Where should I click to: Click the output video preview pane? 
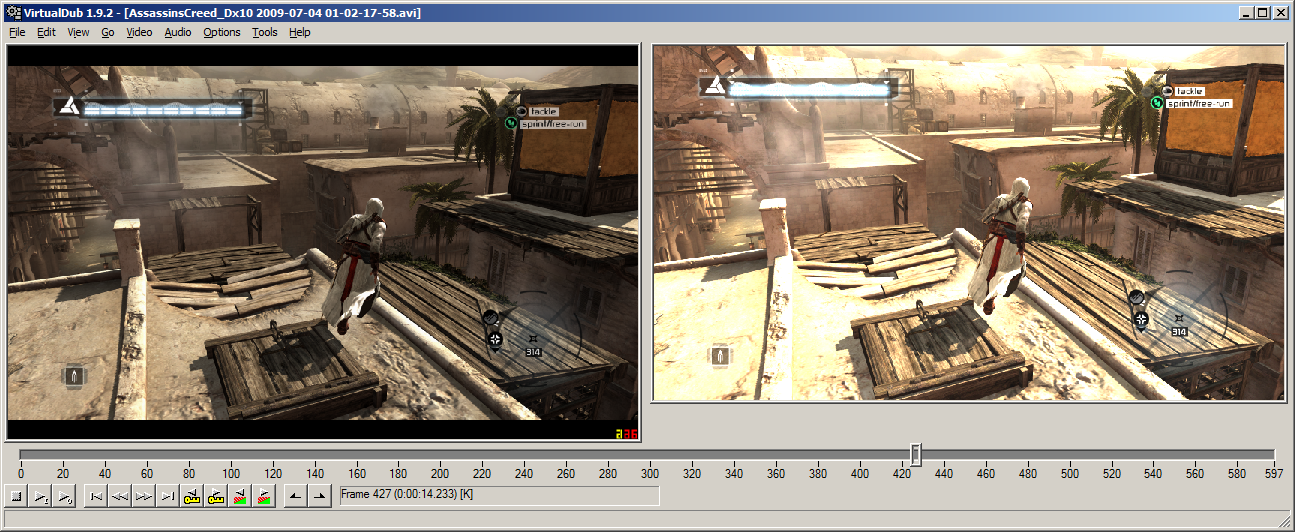click(x=968, y=223)
